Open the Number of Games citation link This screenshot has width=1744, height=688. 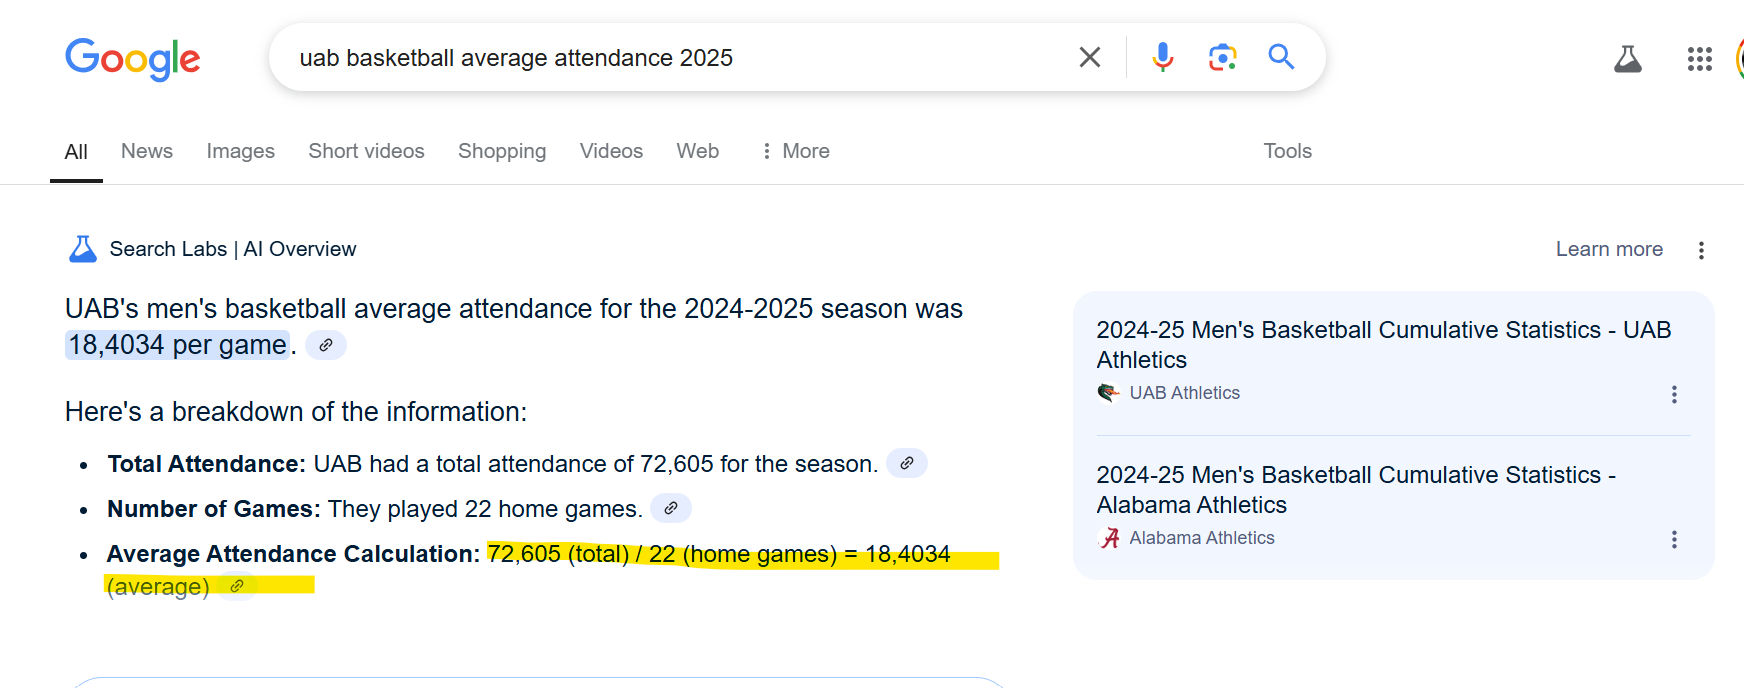pos(671,509)
